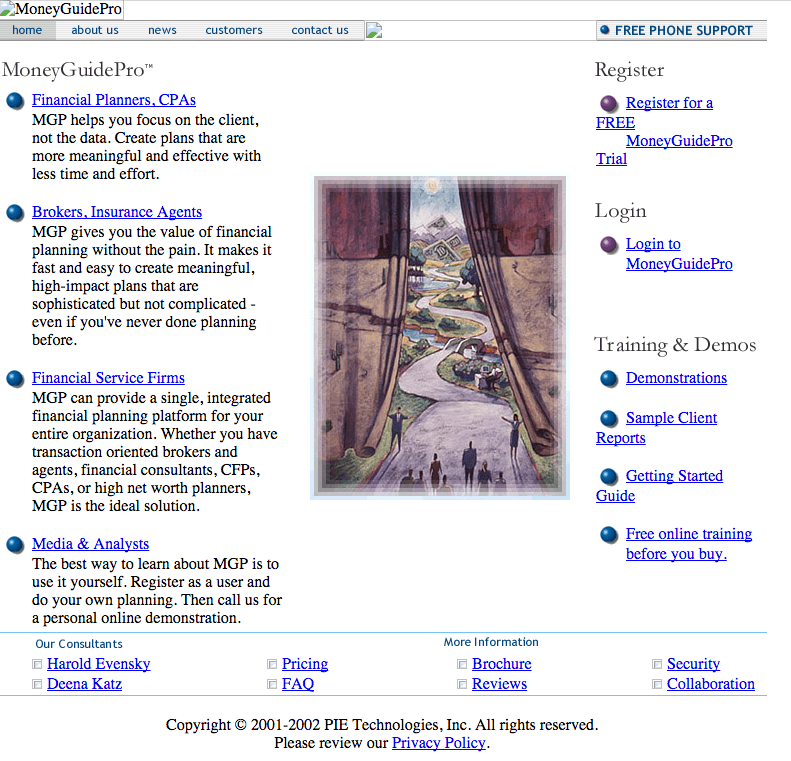Click the FREE PHONE SUPPORT banner
The height and width of the screenshot is (761, 791).
(682, 31)
